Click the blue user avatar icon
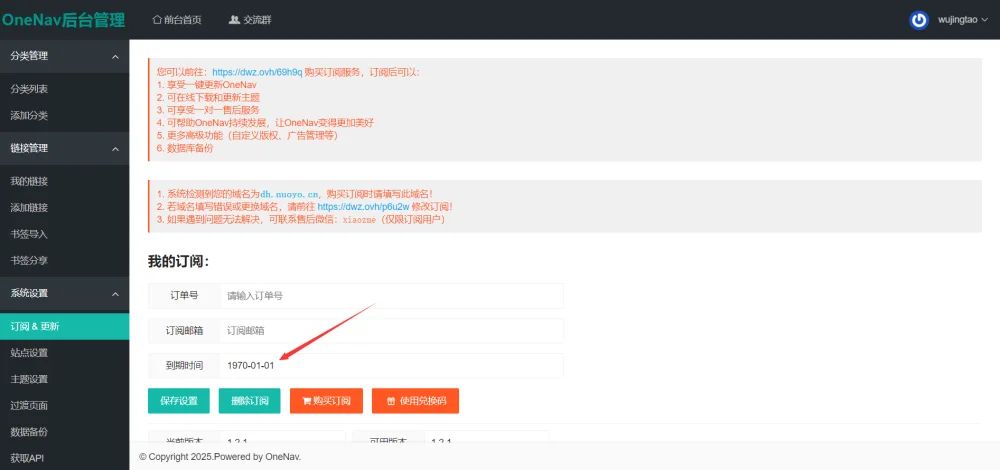1000x470 pixels. pos(918,20)
